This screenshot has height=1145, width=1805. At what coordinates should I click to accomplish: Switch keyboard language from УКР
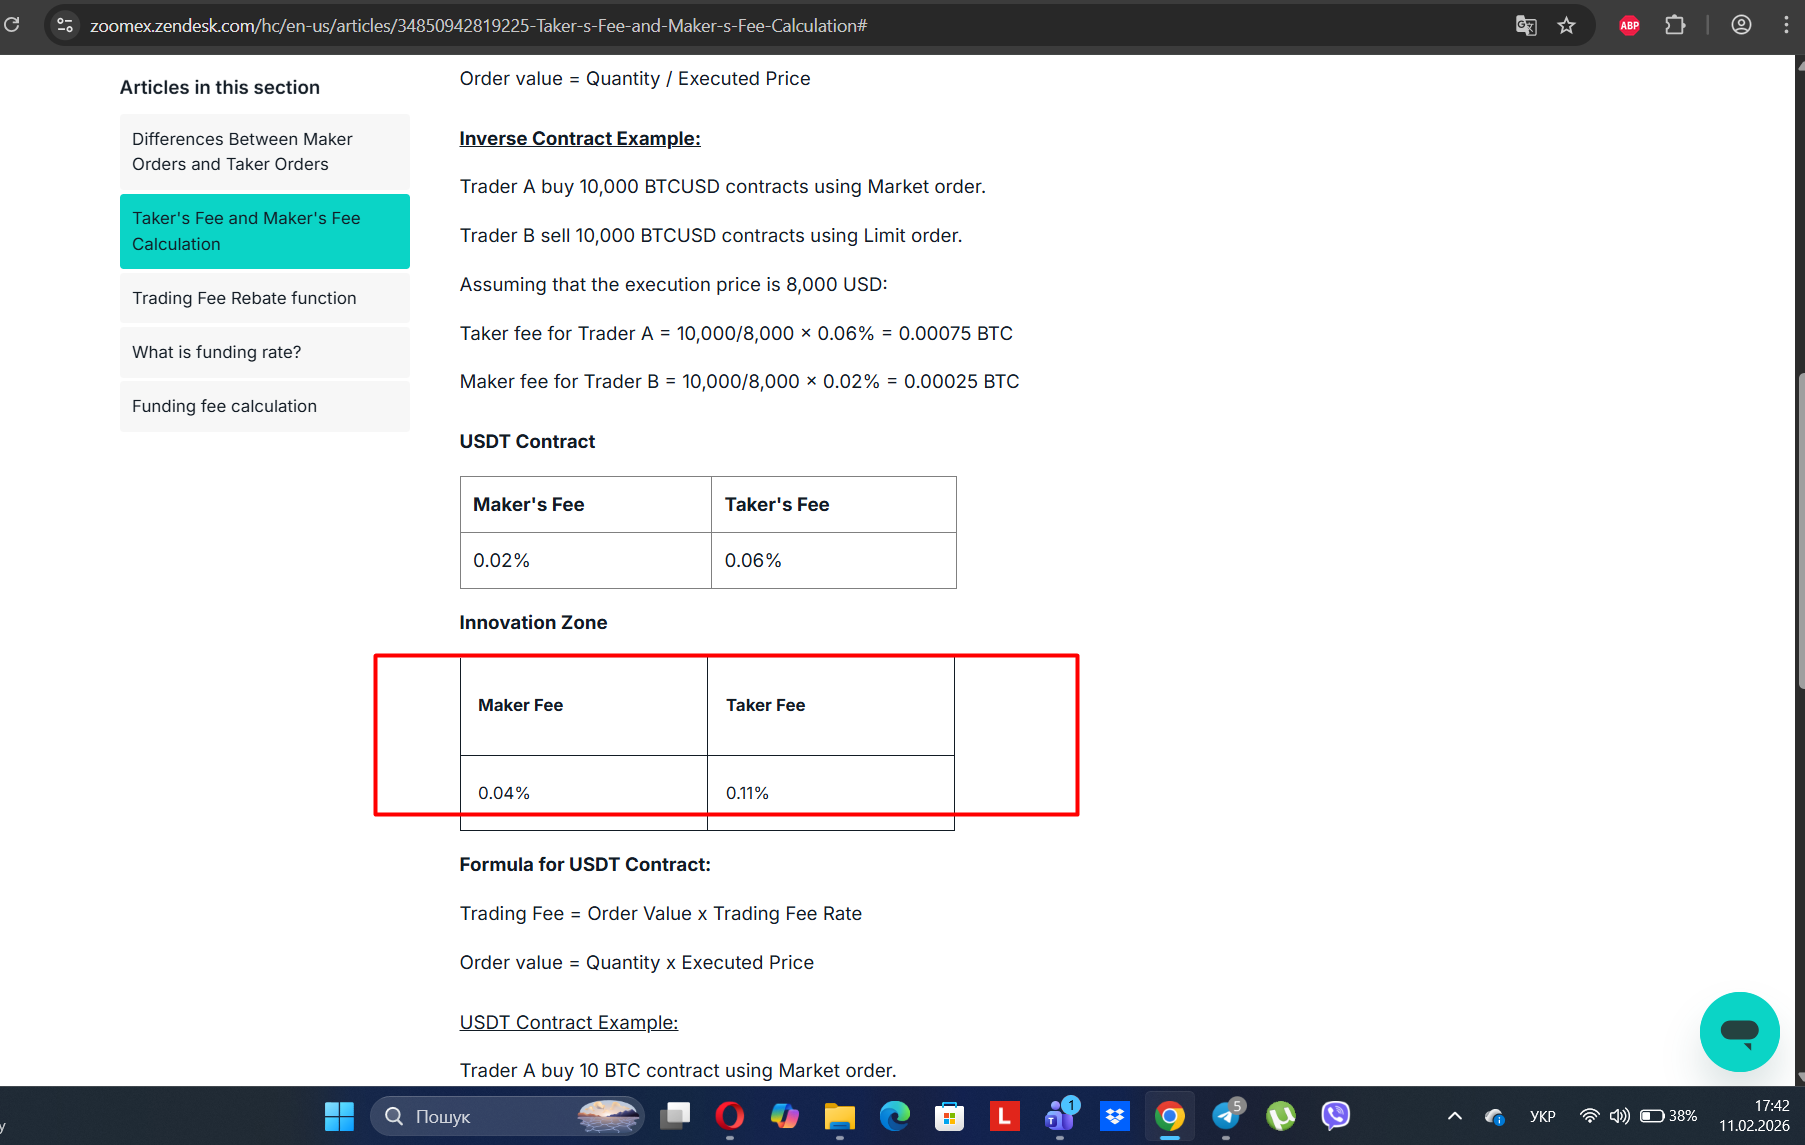pyautogui.click(x=1543, y=1116)
